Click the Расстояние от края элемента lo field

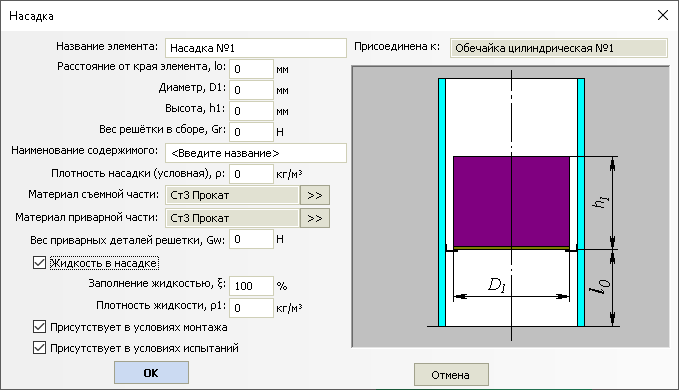point(251,69)
